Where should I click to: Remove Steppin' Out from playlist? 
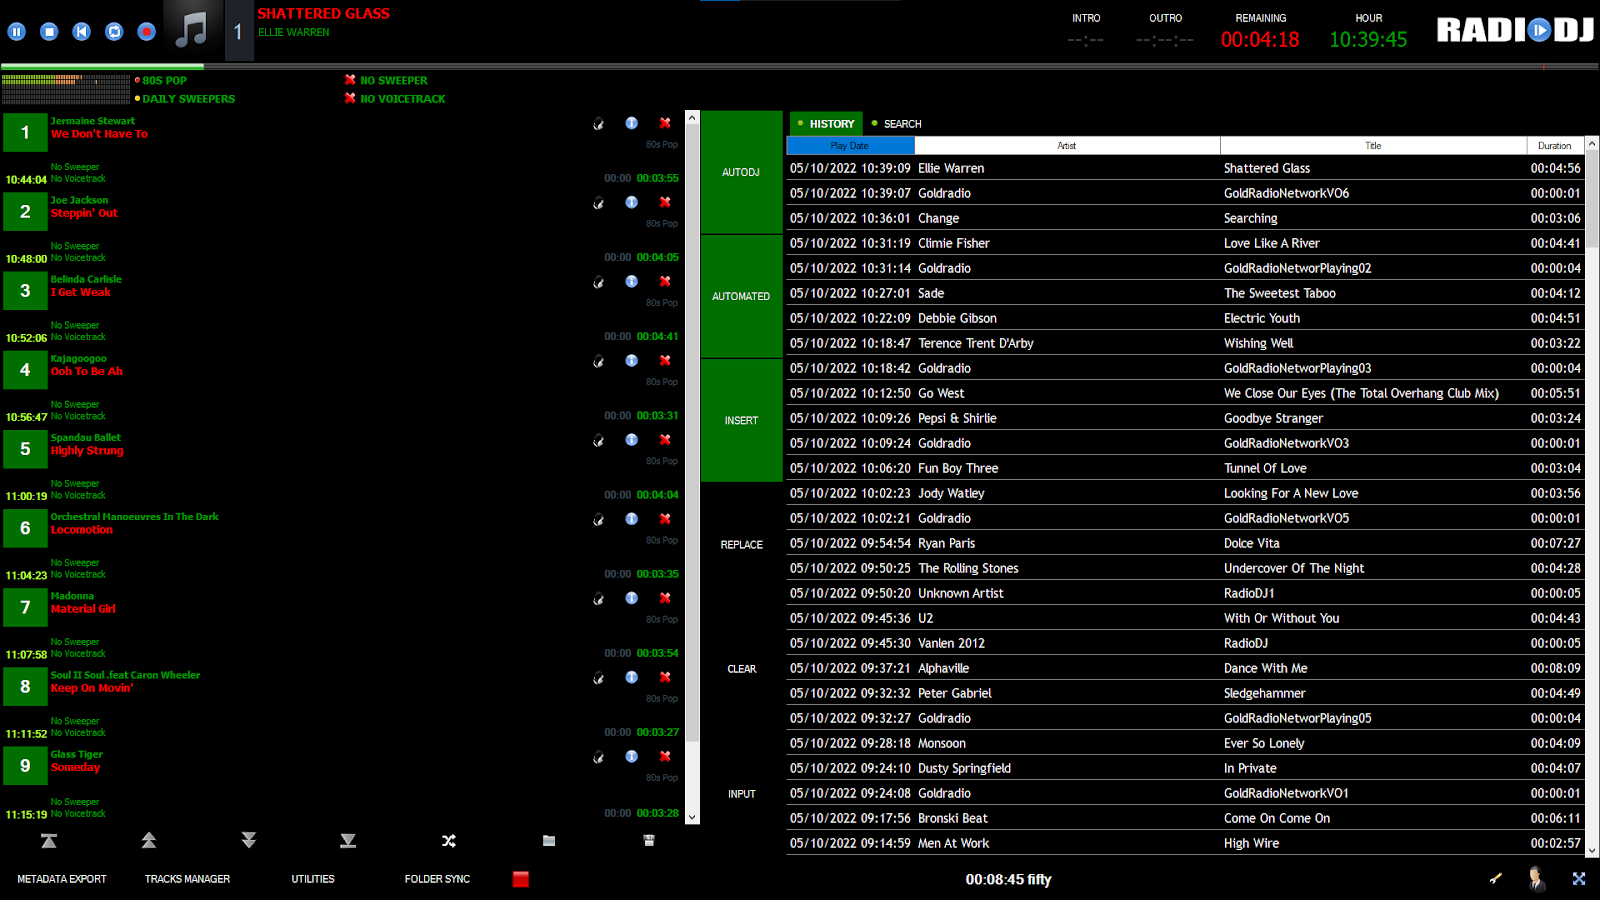point(665,202)
